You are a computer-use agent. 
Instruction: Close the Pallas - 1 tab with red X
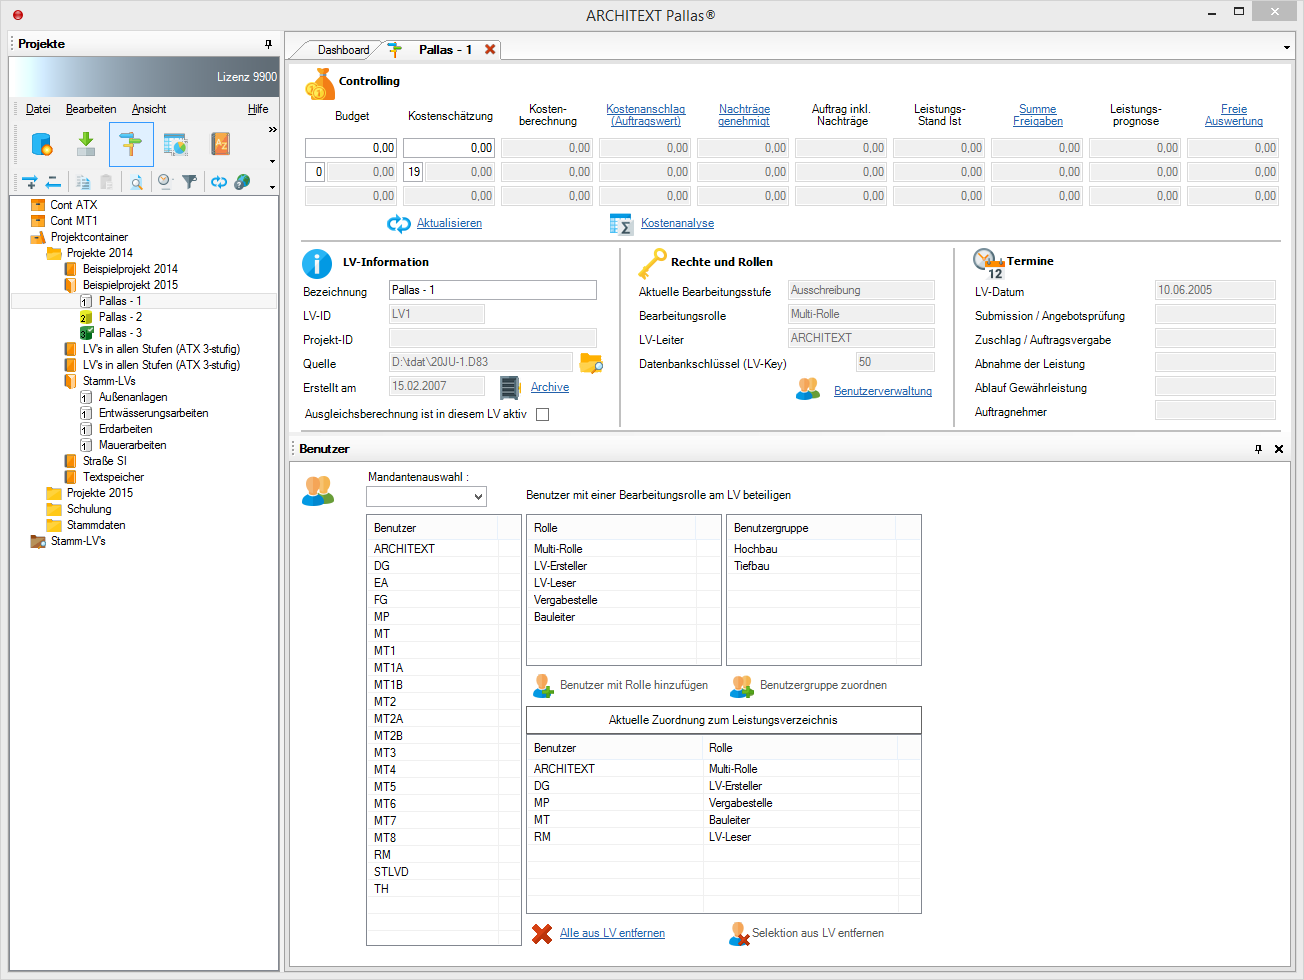point(490,49)
